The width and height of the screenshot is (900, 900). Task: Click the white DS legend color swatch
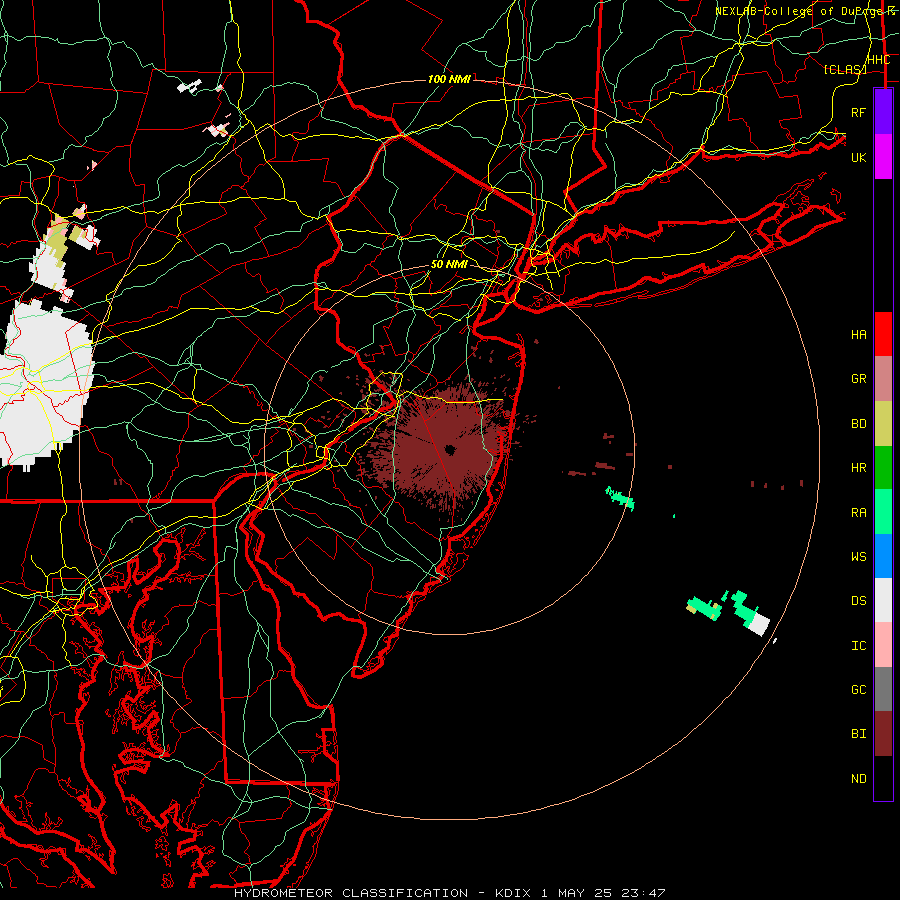click(883, 600)
